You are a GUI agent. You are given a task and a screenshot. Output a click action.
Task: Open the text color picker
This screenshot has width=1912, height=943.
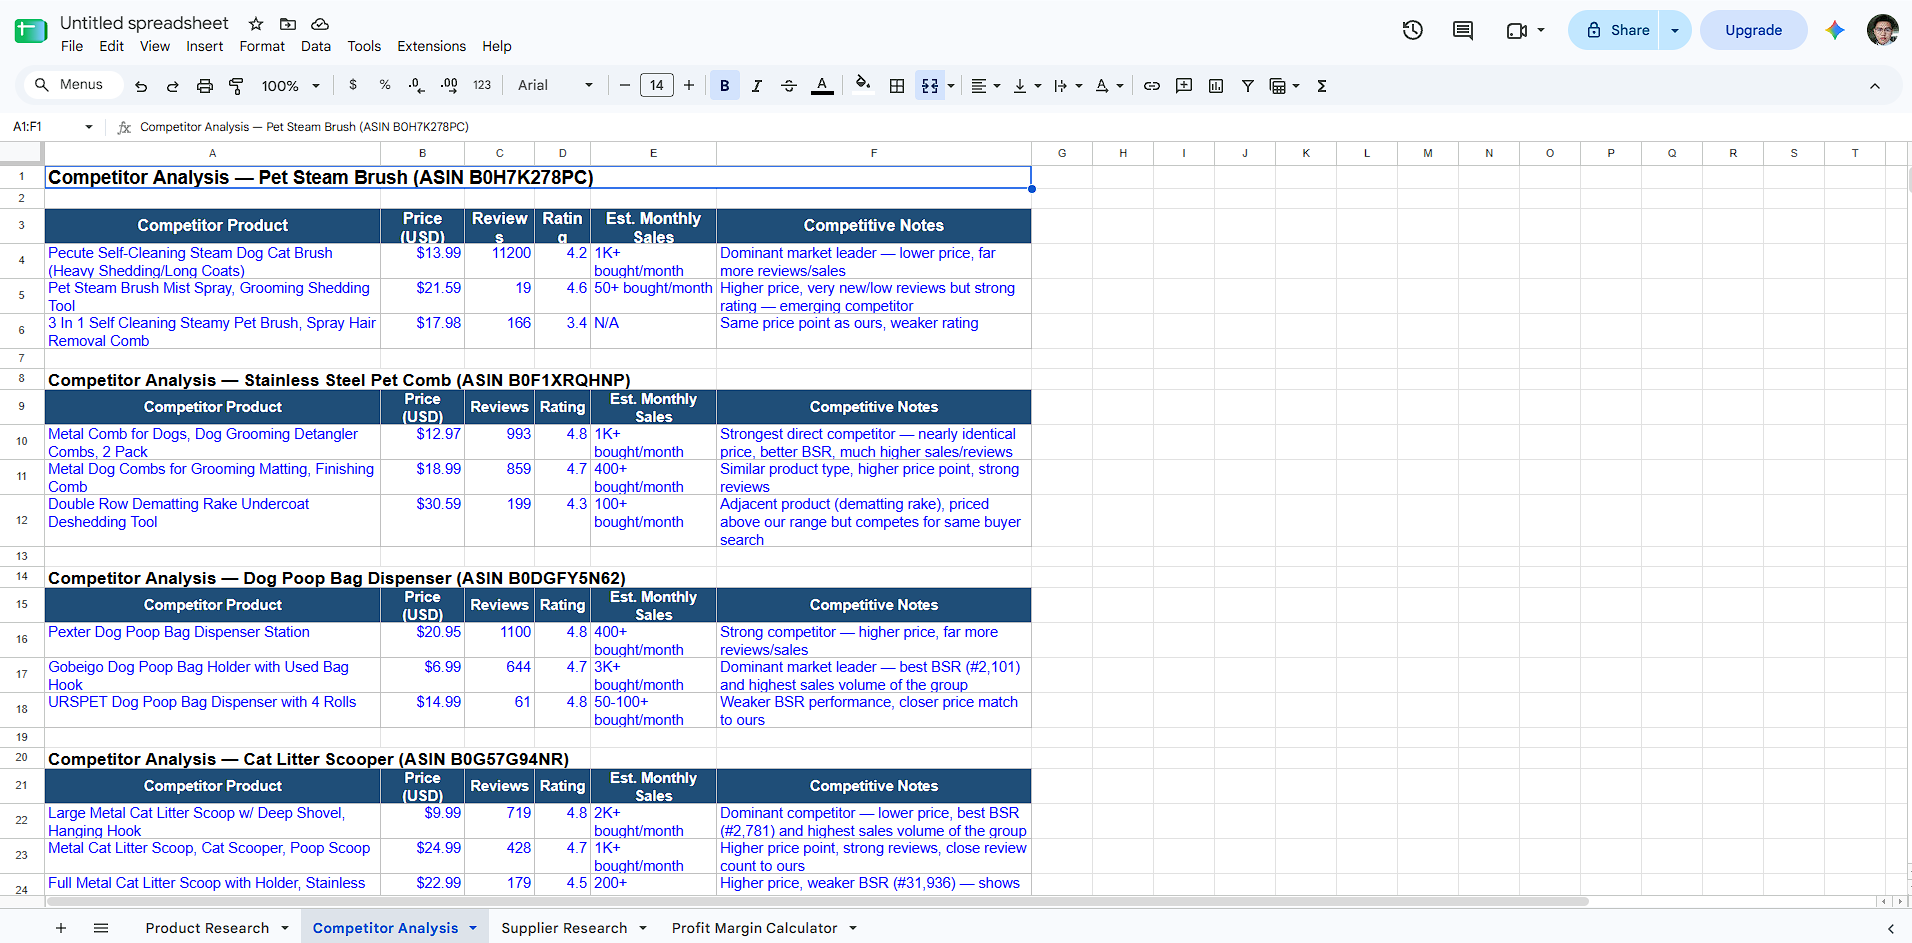pos(822,86)
